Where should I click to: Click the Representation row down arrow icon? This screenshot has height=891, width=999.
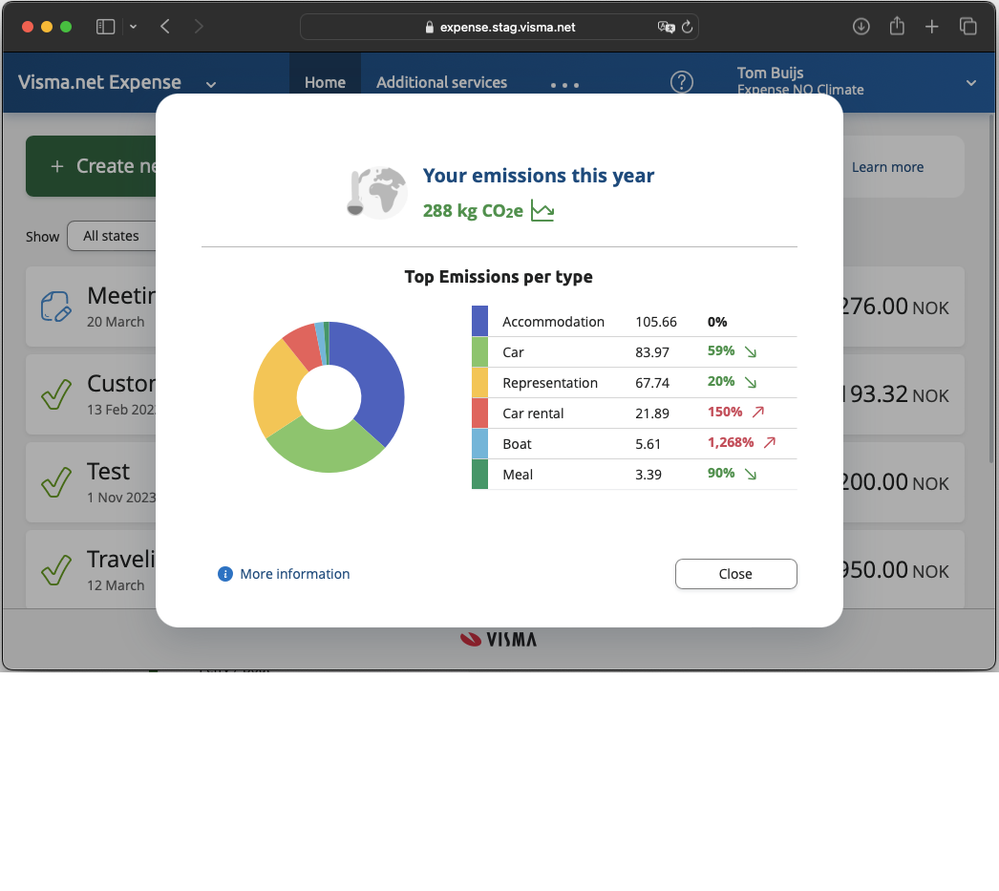751,382
